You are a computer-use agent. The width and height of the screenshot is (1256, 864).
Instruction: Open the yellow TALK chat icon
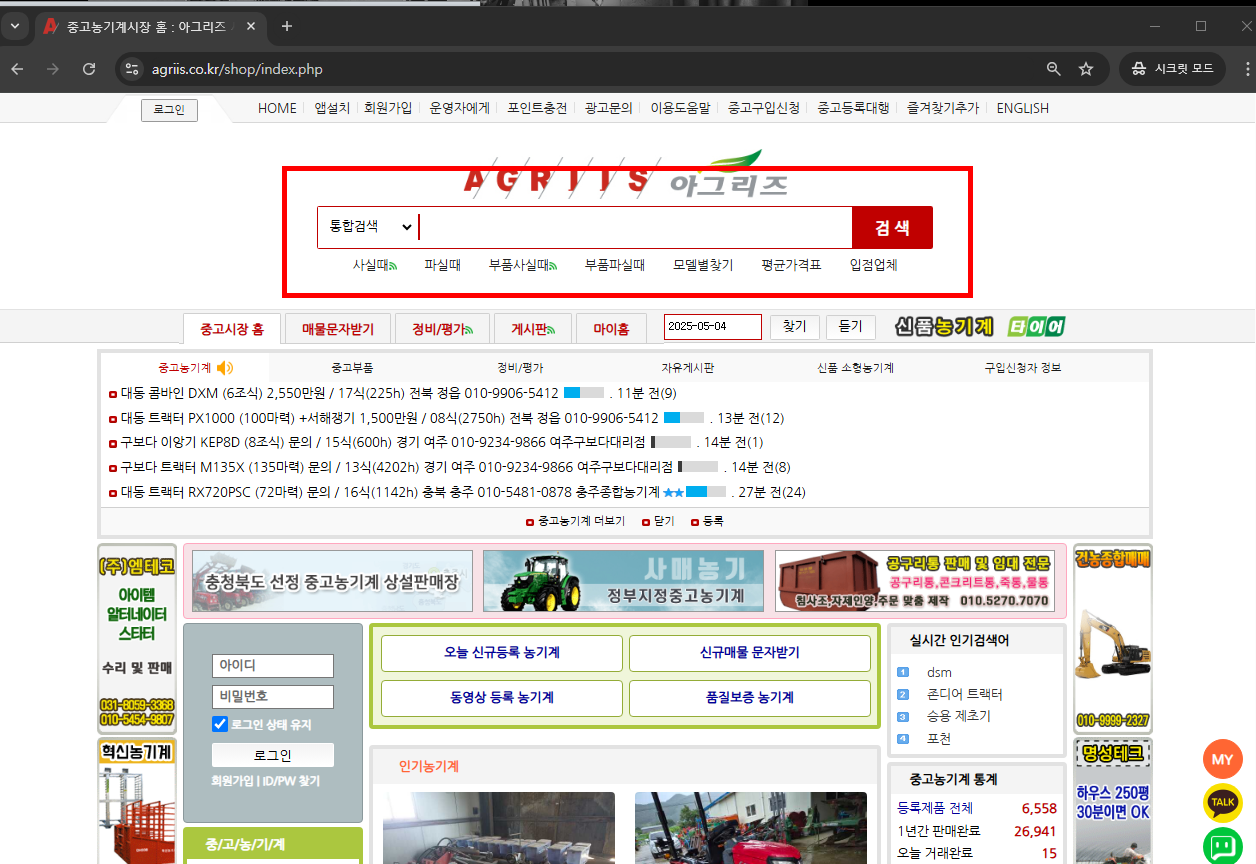tap(1222, 803)
